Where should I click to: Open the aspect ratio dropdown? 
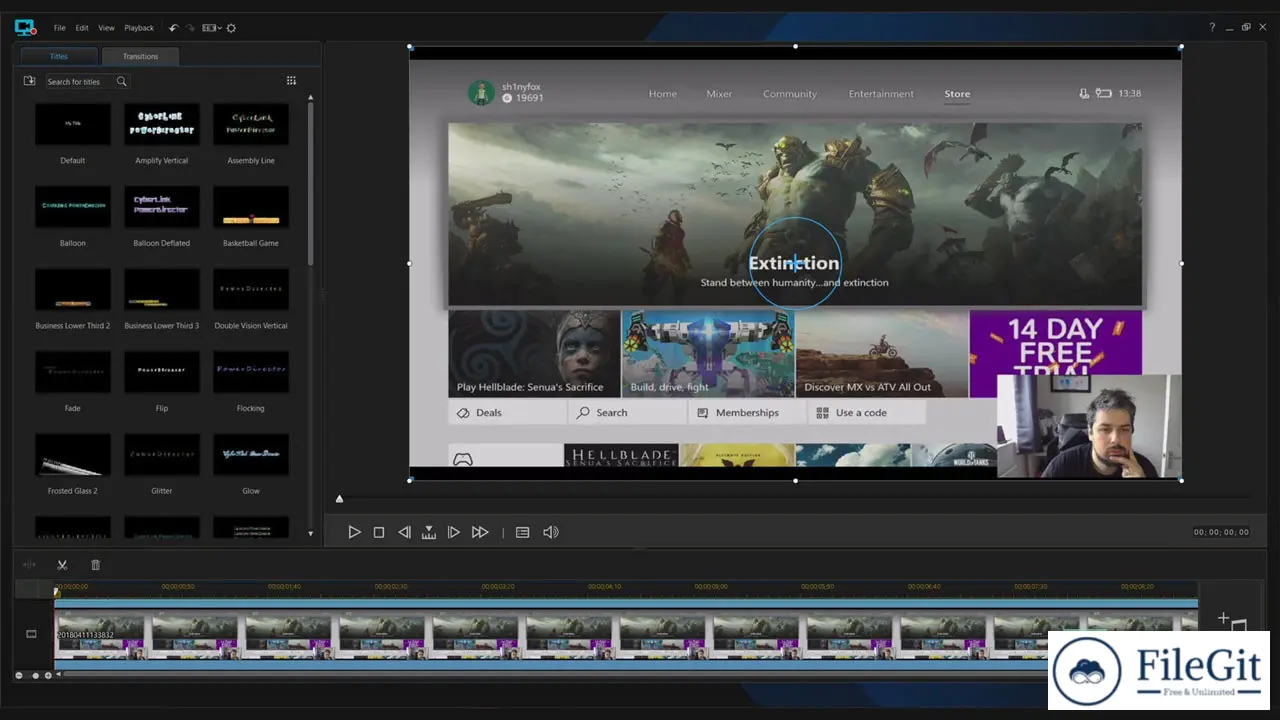tap(211, 28)
